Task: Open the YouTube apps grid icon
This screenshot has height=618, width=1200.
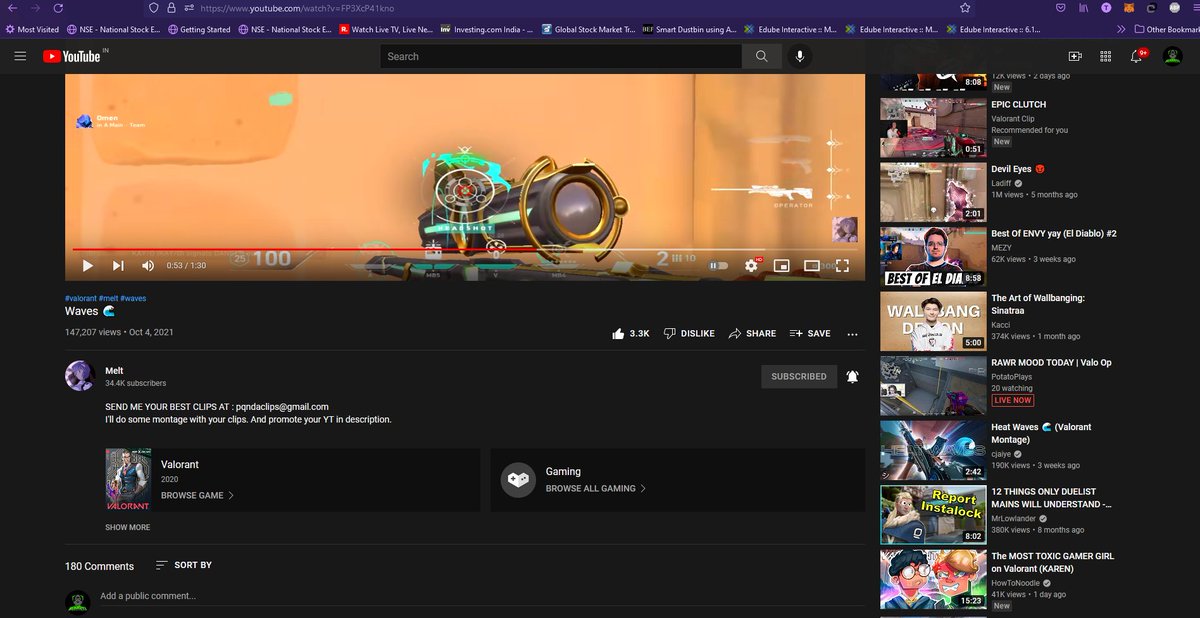Action: (1104, 57)
